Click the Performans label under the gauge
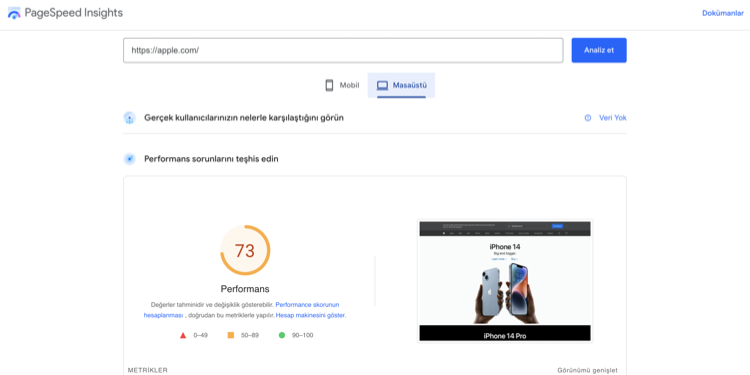The width and height of the screenshot is (750, 375). pos(245,289)
